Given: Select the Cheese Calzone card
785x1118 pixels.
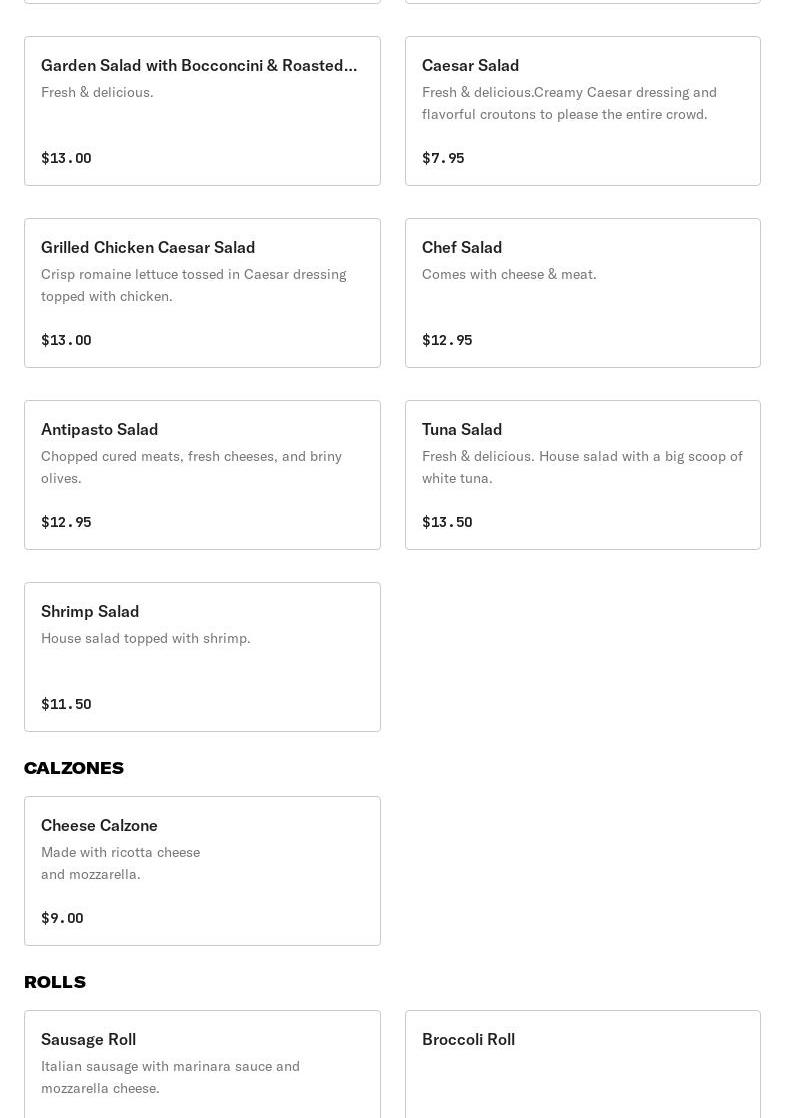Looking at the screenshot, I should [202, 870].
